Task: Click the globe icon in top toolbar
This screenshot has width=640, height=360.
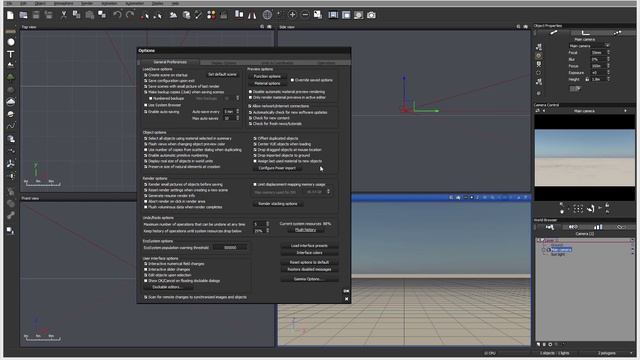Action: (x=267, y=15)
